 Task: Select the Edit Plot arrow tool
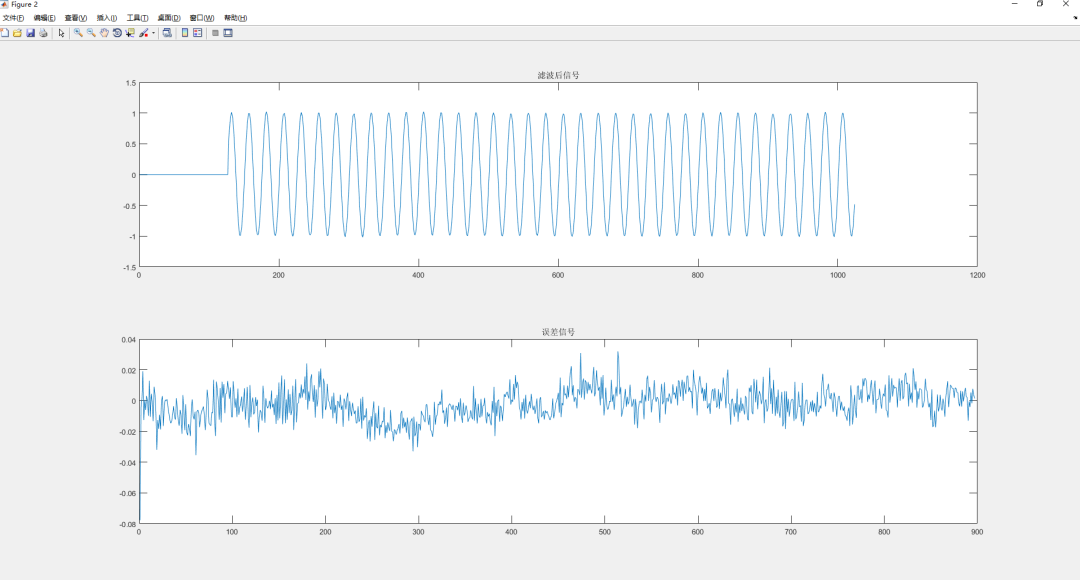click(x=61, y=32)
